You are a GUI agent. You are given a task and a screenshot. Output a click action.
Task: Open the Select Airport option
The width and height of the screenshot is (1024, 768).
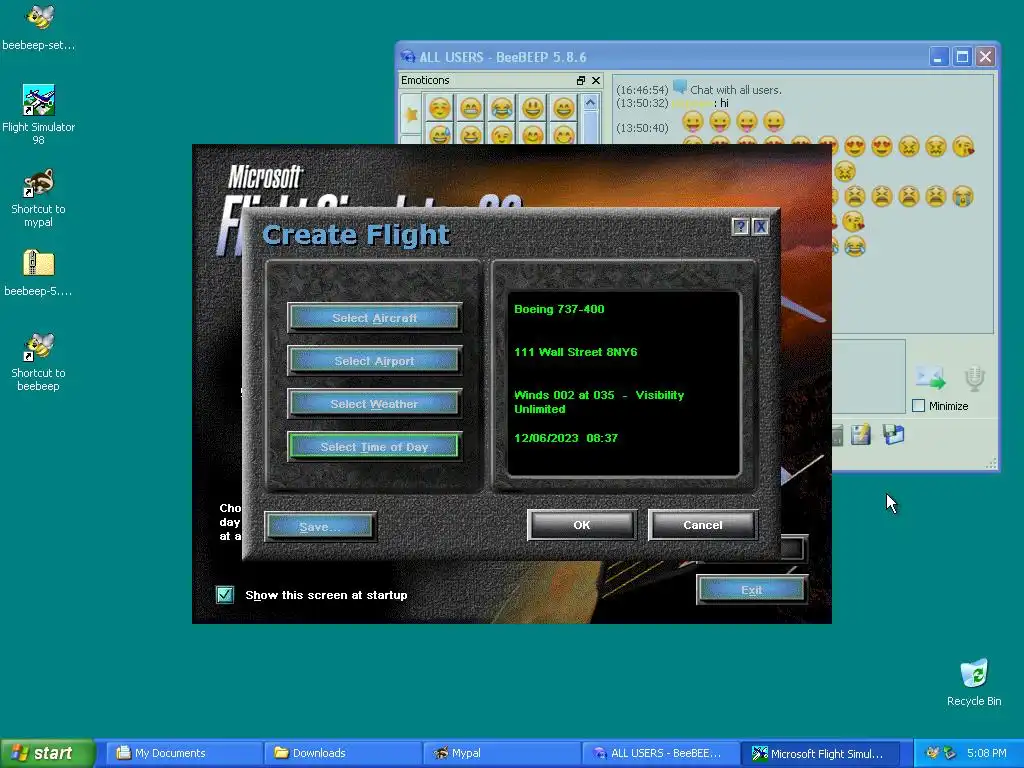pyautogui.click(x=374, y=361)
